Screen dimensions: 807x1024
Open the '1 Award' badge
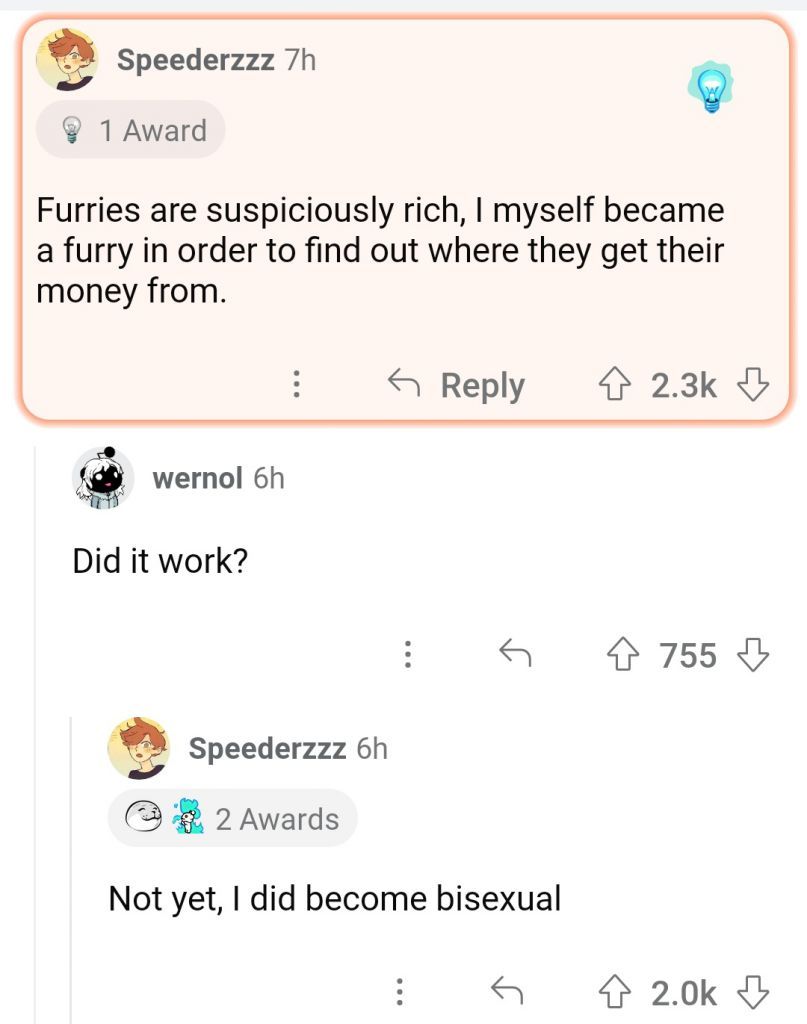tap(131, 130)
